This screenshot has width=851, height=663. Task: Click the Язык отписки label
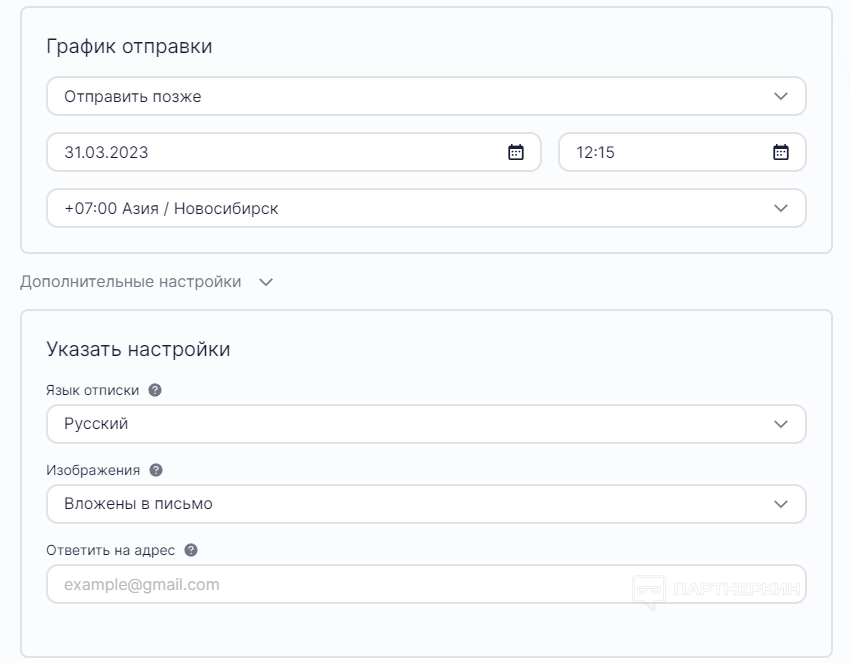(92, 390)
